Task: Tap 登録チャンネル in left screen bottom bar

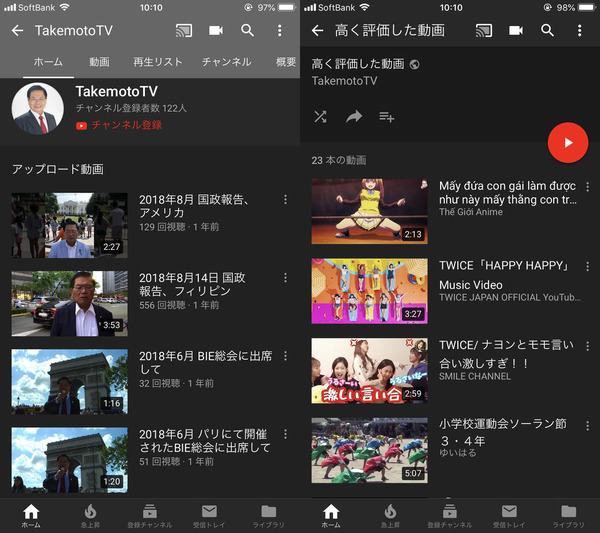Action: tap(150, 516)
